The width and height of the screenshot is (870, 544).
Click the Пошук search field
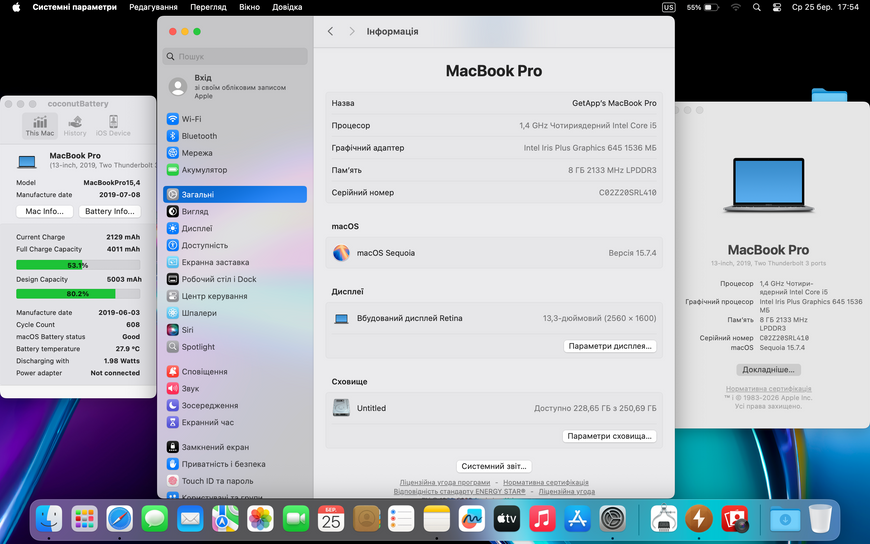235,56
